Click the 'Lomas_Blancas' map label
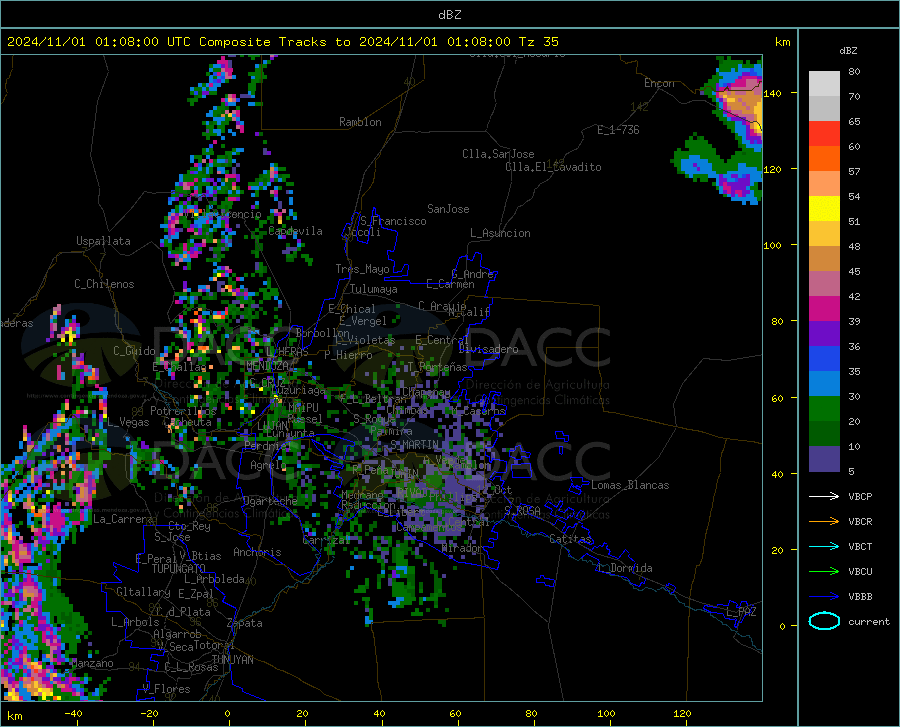The width and height of the screenshot is (900, 727). (x=630, y=485)
